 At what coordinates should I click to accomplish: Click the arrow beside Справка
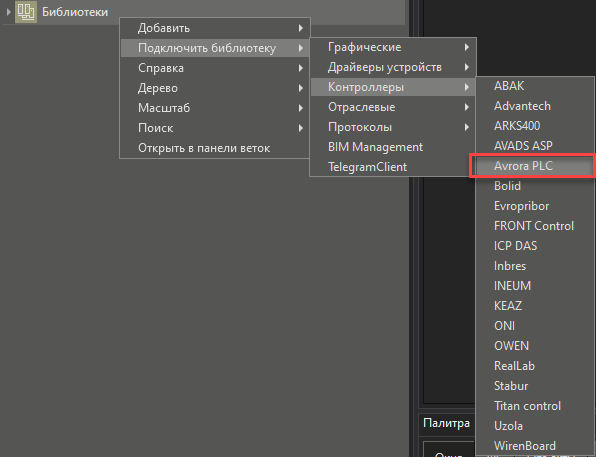pos(301,68)
